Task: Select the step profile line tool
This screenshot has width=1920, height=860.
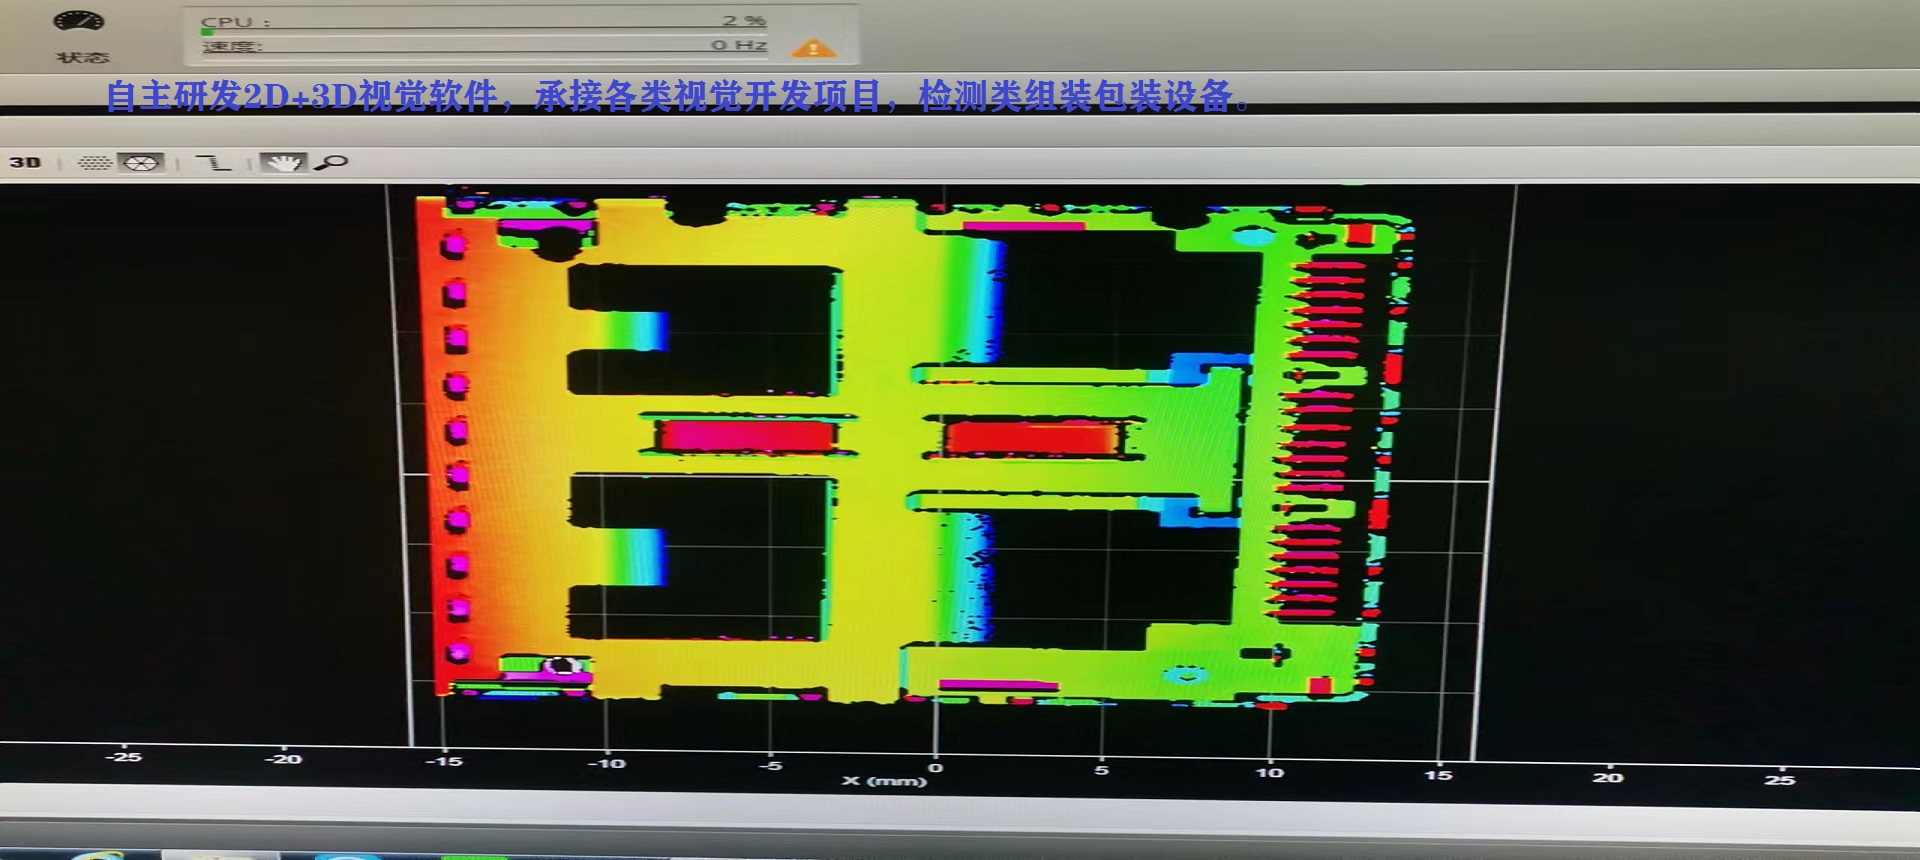Action: tap(213, 162)
